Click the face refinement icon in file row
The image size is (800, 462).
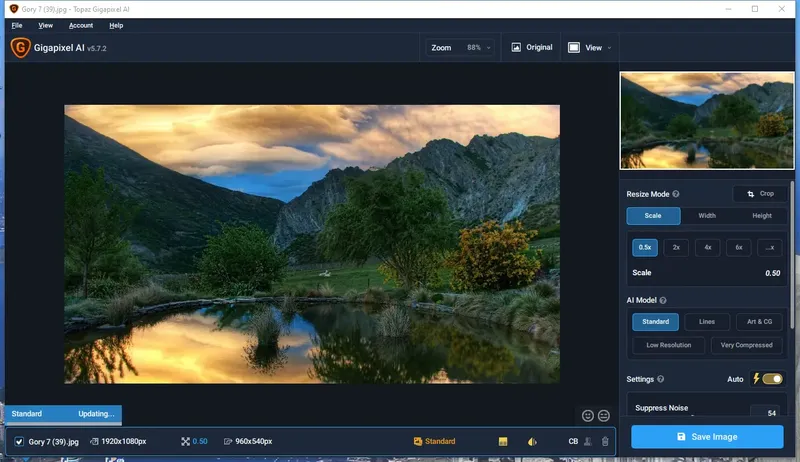[x=588, y=441]
